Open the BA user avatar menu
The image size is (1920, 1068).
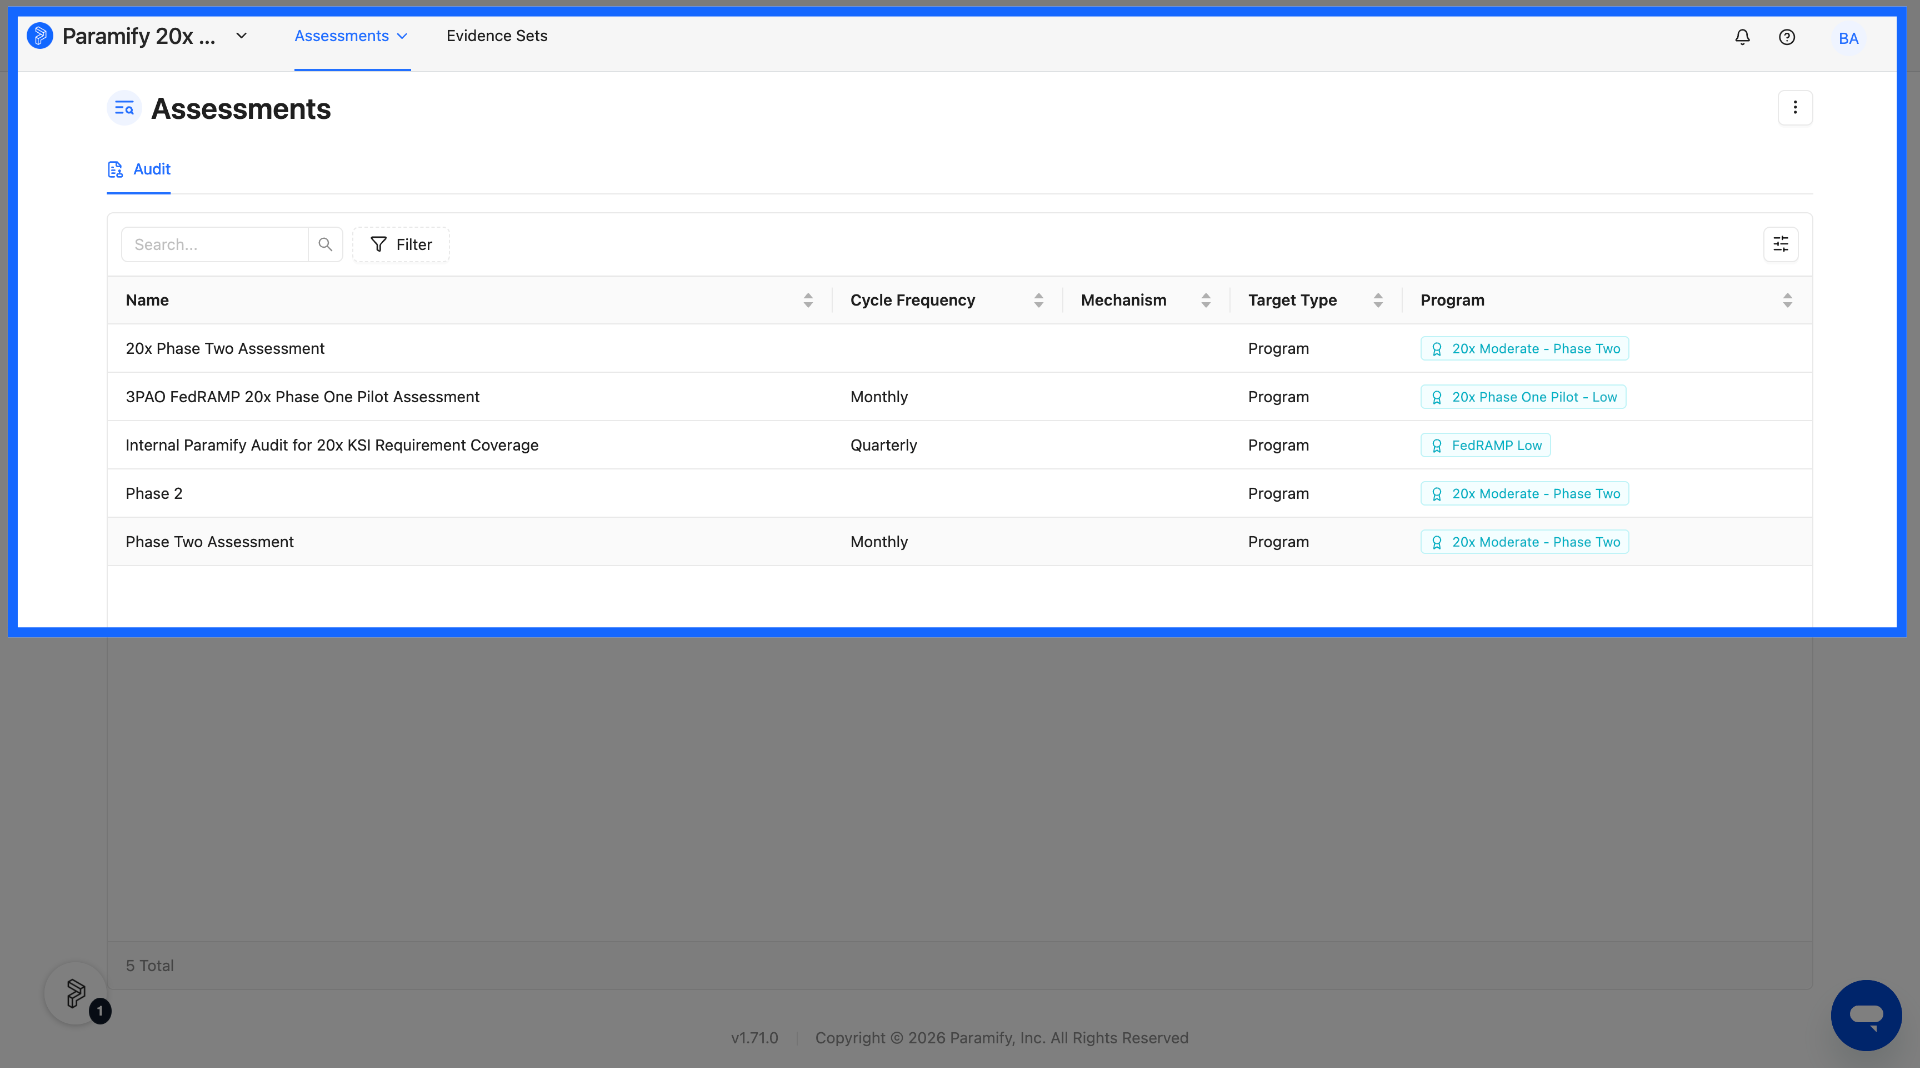point(1848,38)
